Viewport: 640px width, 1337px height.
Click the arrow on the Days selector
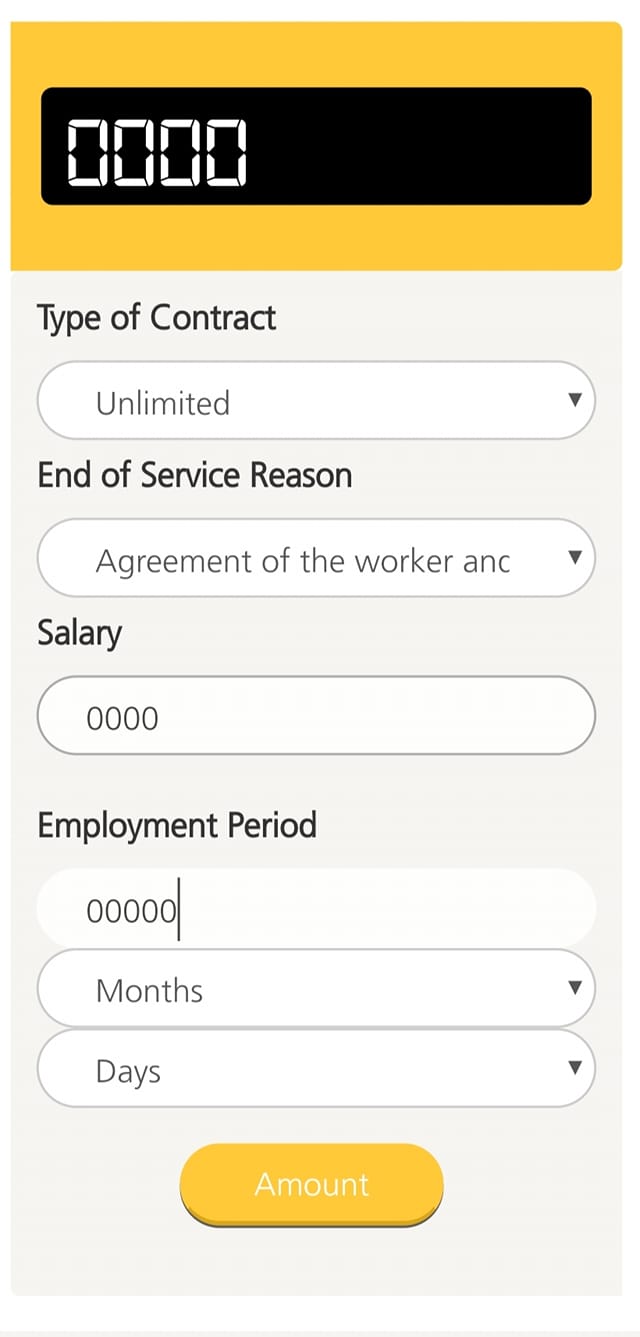[x=574, y=1067]
